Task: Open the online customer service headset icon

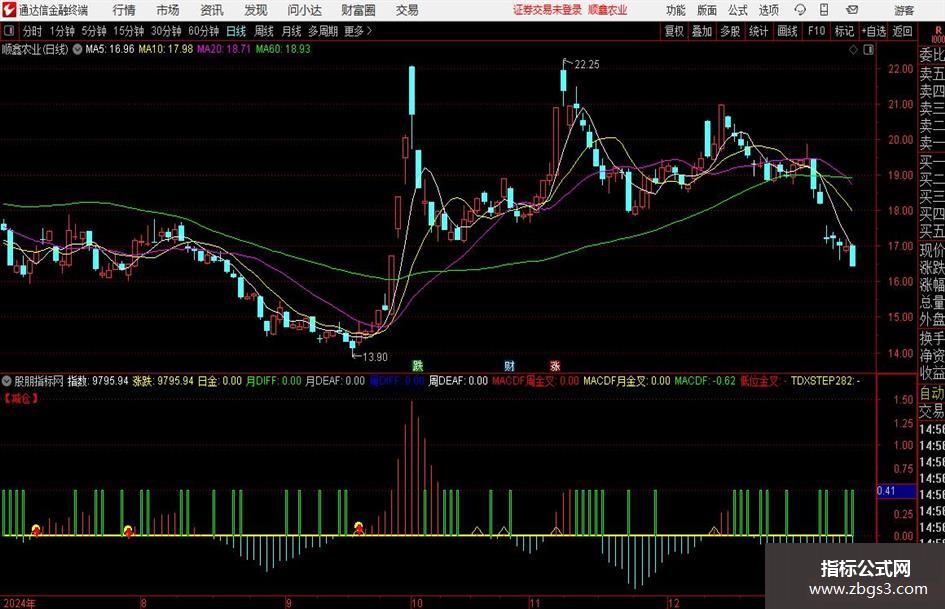Action: point(800,10)
